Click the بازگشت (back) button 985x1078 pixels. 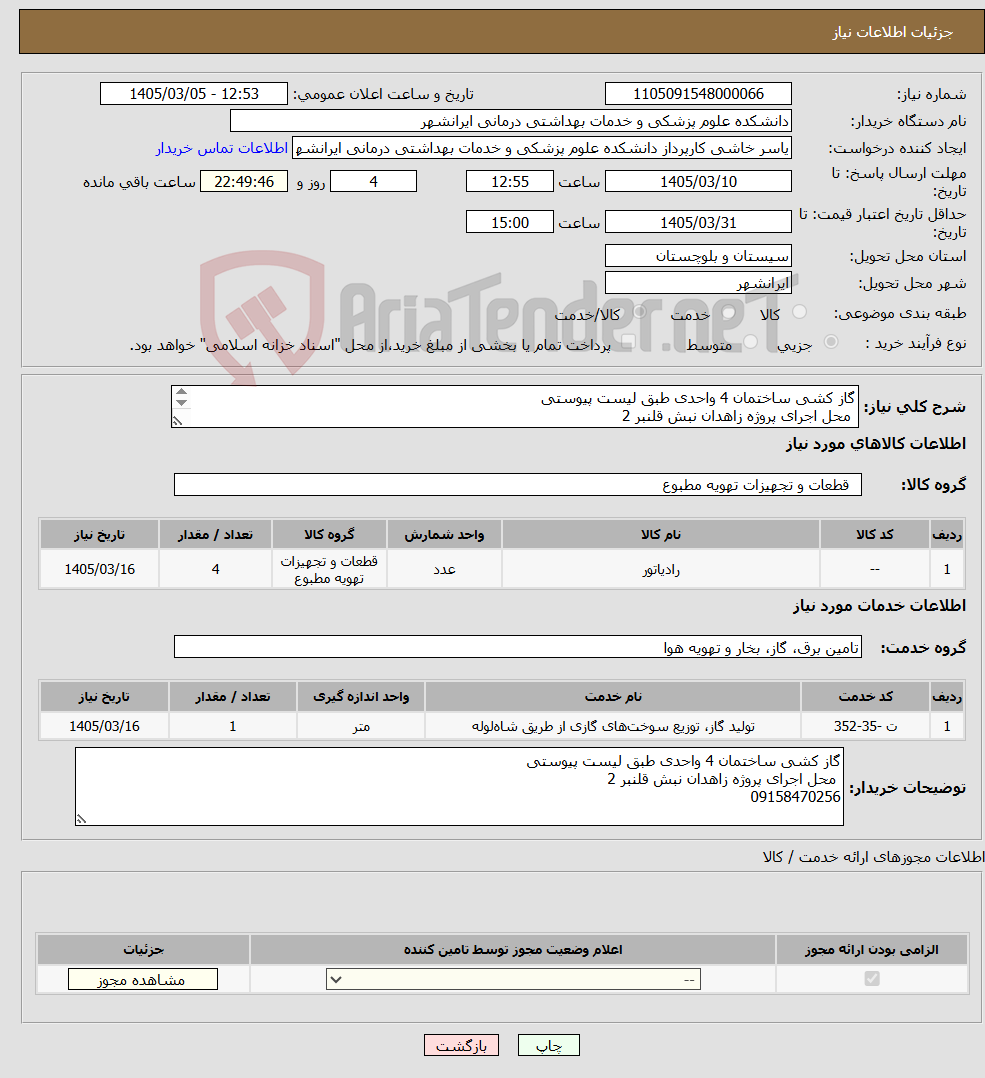pyautogui.click(x=461, y=1045)
